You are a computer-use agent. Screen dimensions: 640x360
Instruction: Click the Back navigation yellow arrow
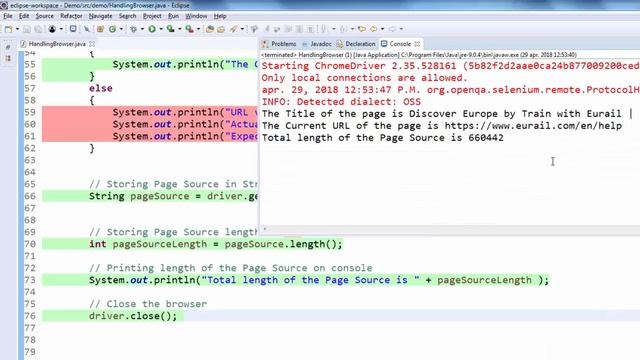click(x=373, y=29)
